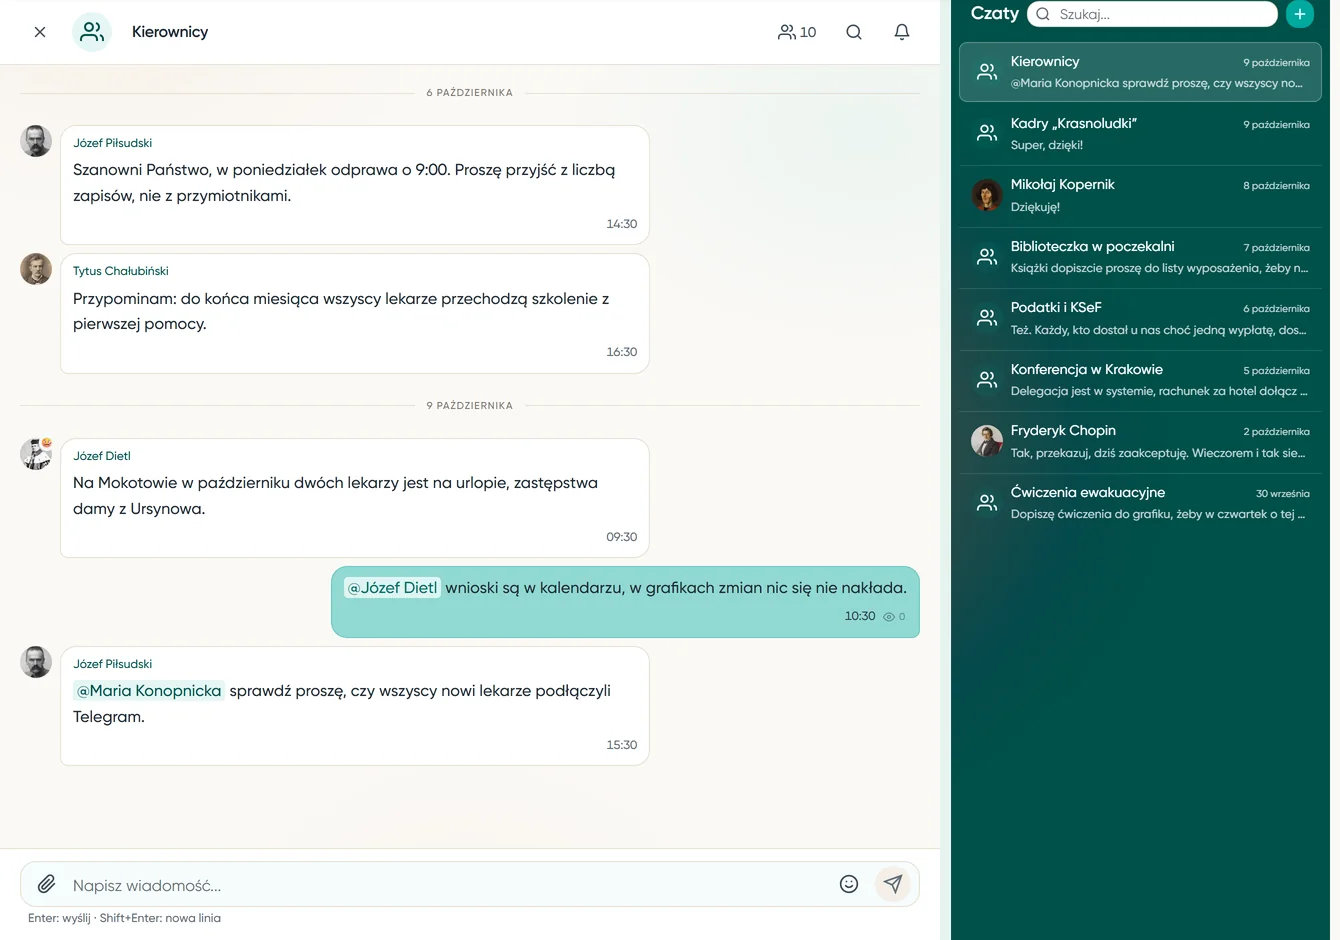Screen dimensions: 1340x940
Task: Attach a file with the paperclip icon
Action: (47, 884)
